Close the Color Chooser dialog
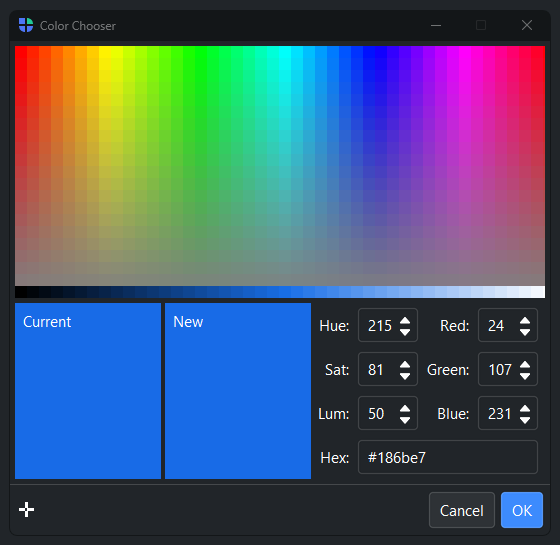 point(527,25)
